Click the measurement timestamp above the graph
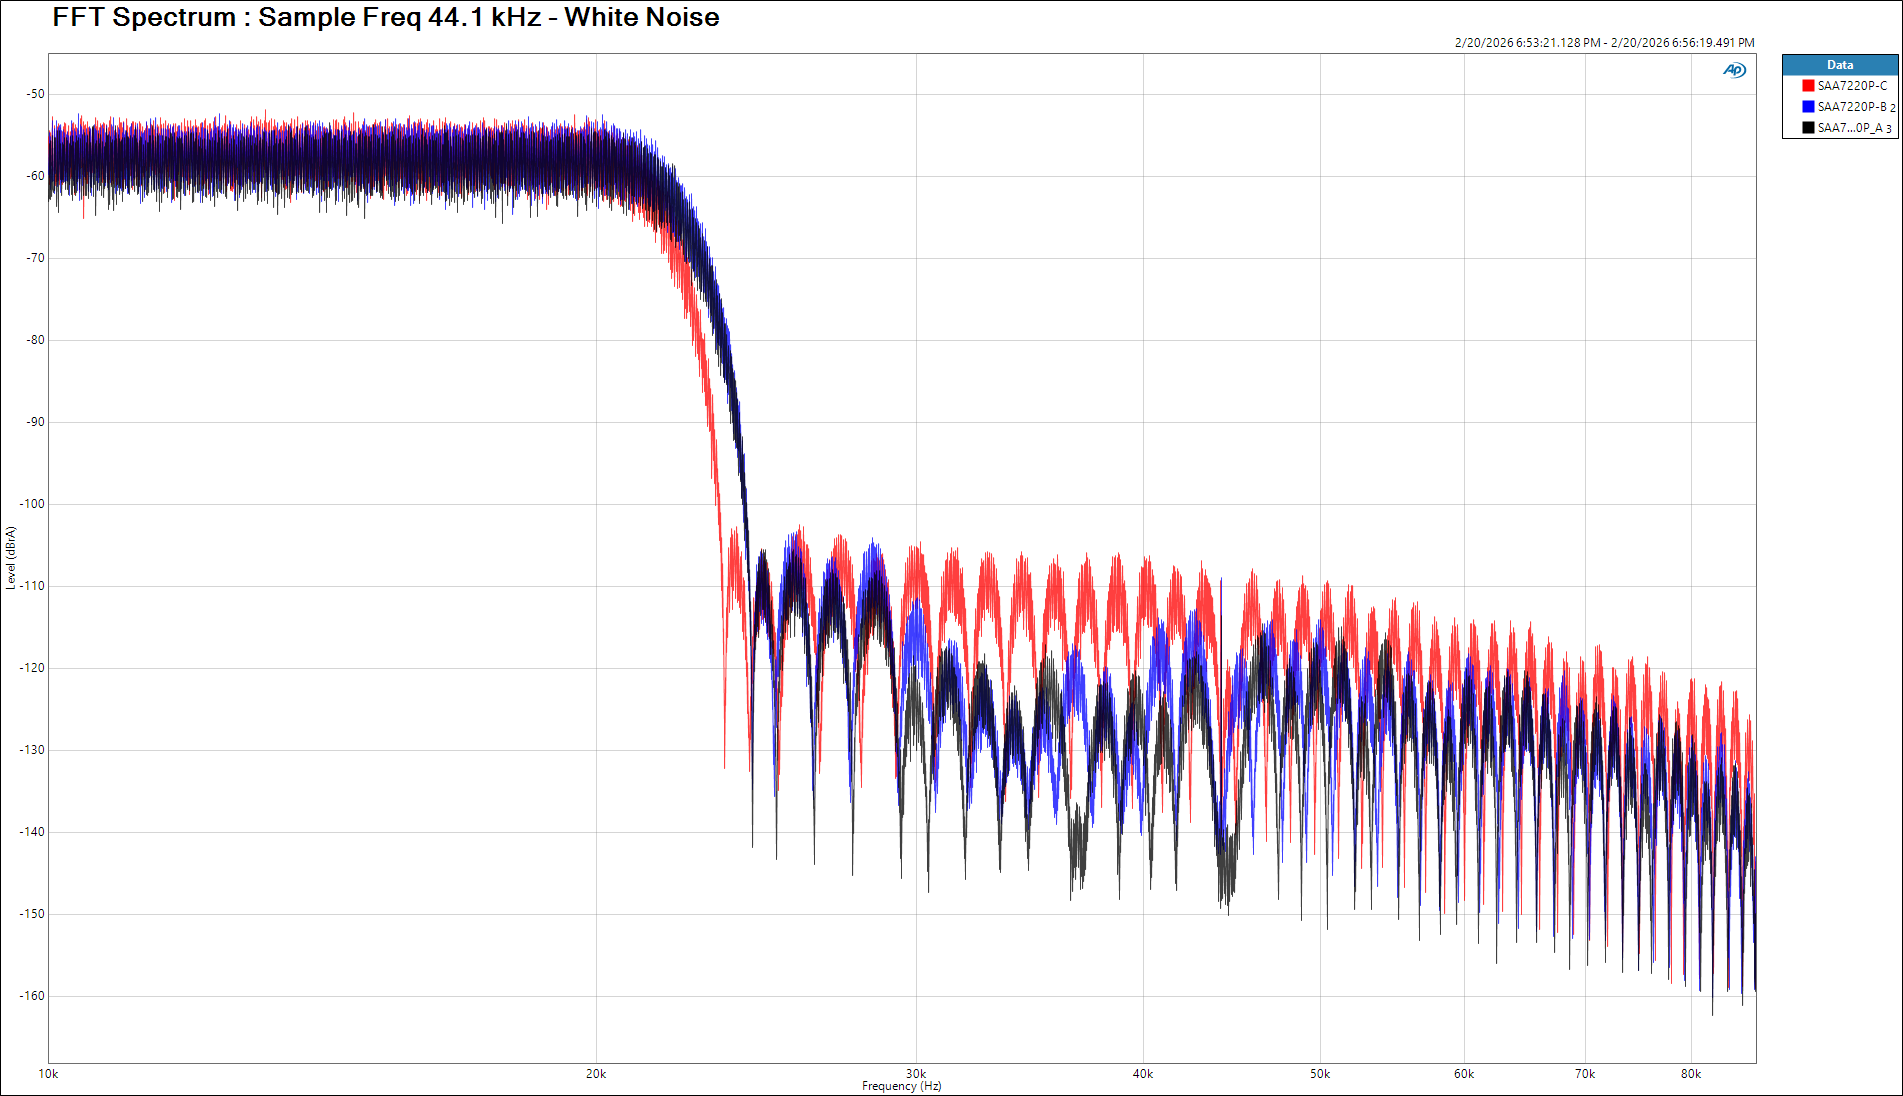 (x=1604, y=43)
